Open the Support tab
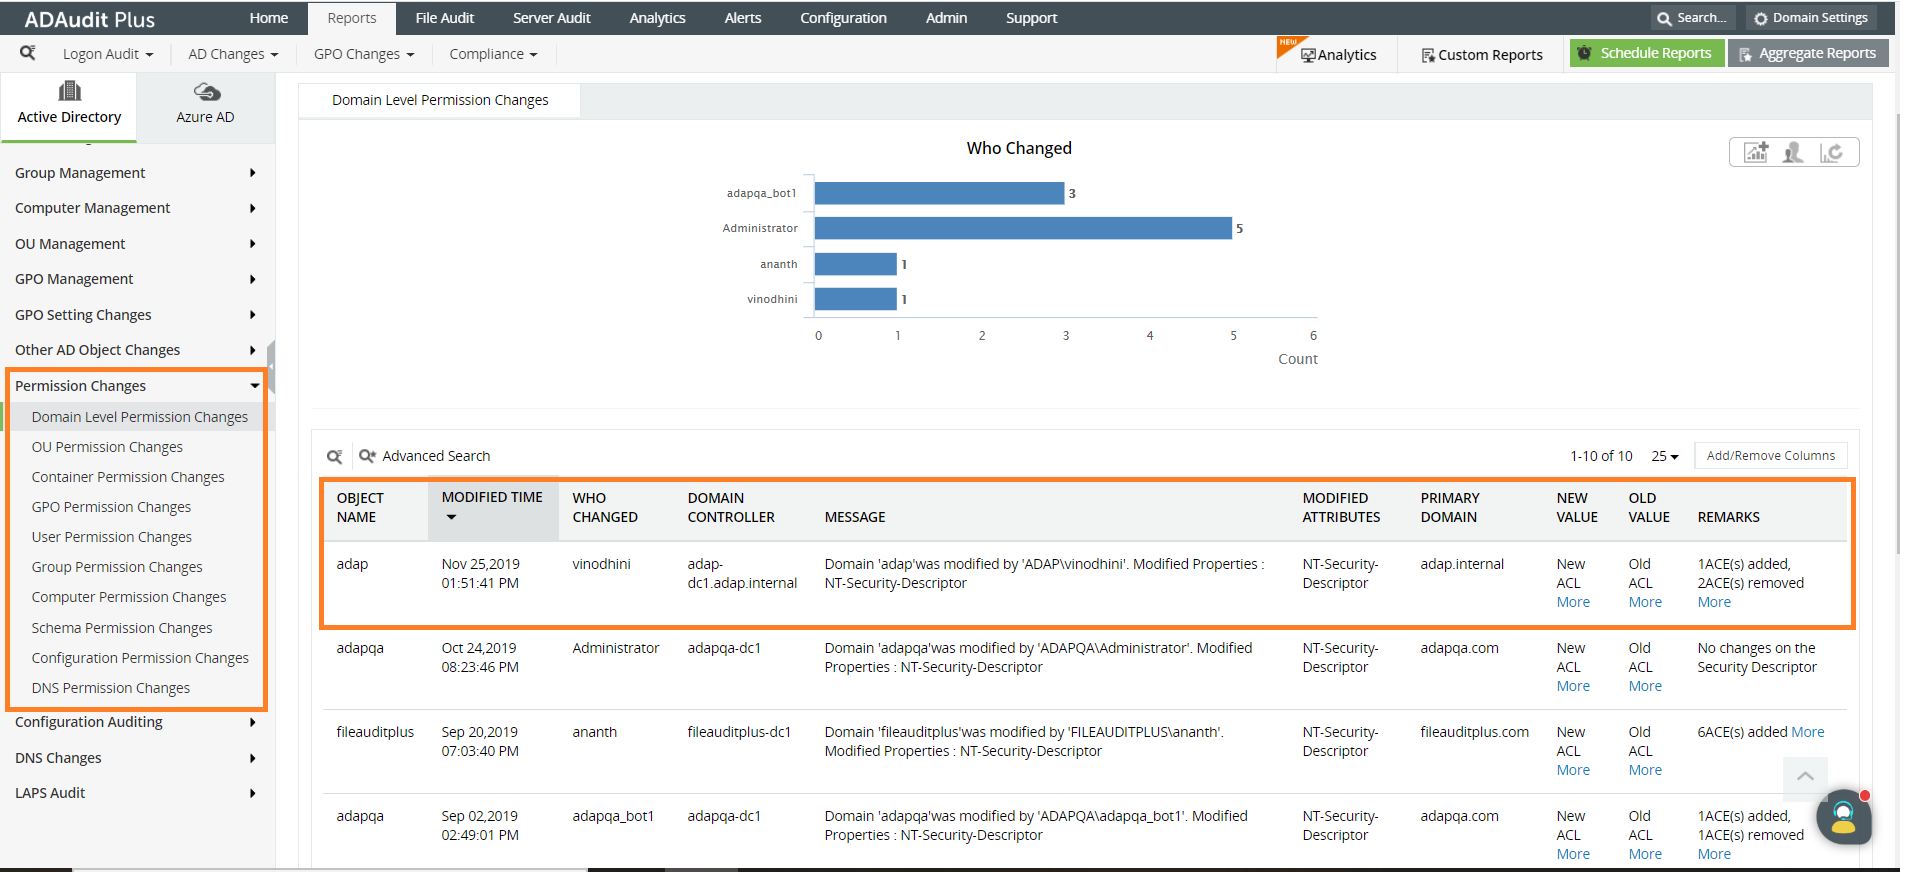The image size is (1918, 872). 1032,18
